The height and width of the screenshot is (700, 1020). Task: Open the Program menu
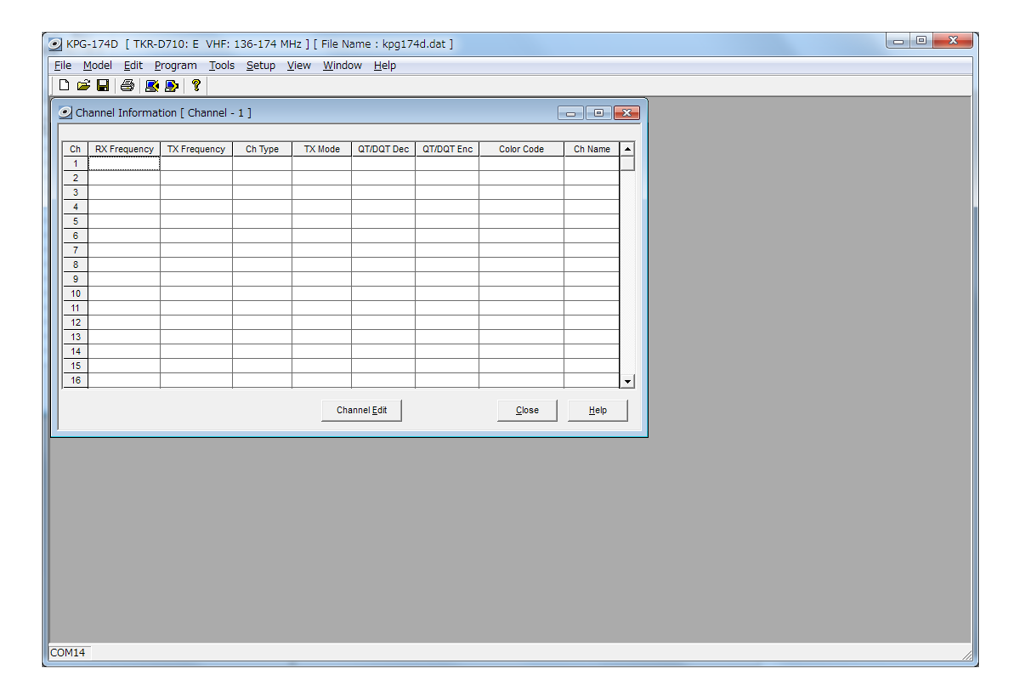(x=175, y=66)
